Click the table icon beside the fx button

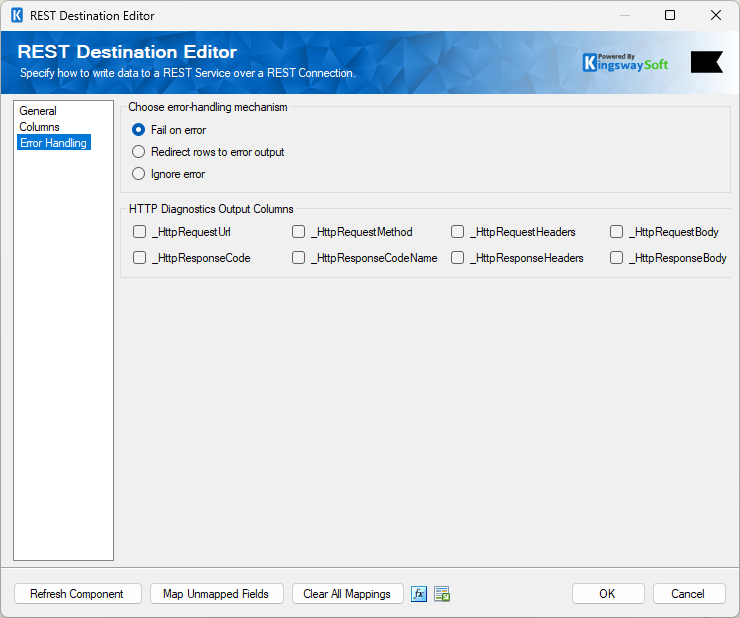coord(443,594)
